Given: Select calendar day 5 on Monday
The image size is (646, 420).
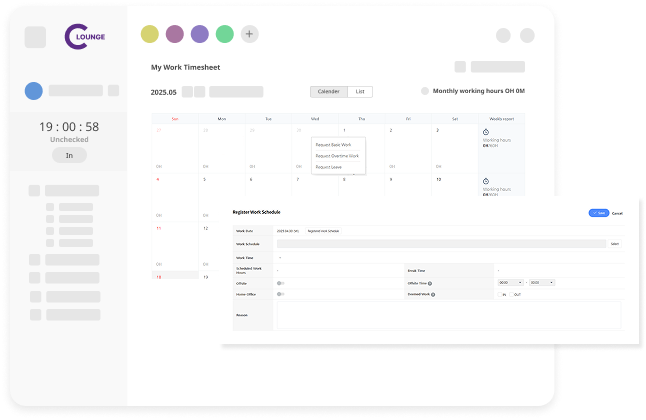Looking at the screenshot, I should (x=204, y=180).
